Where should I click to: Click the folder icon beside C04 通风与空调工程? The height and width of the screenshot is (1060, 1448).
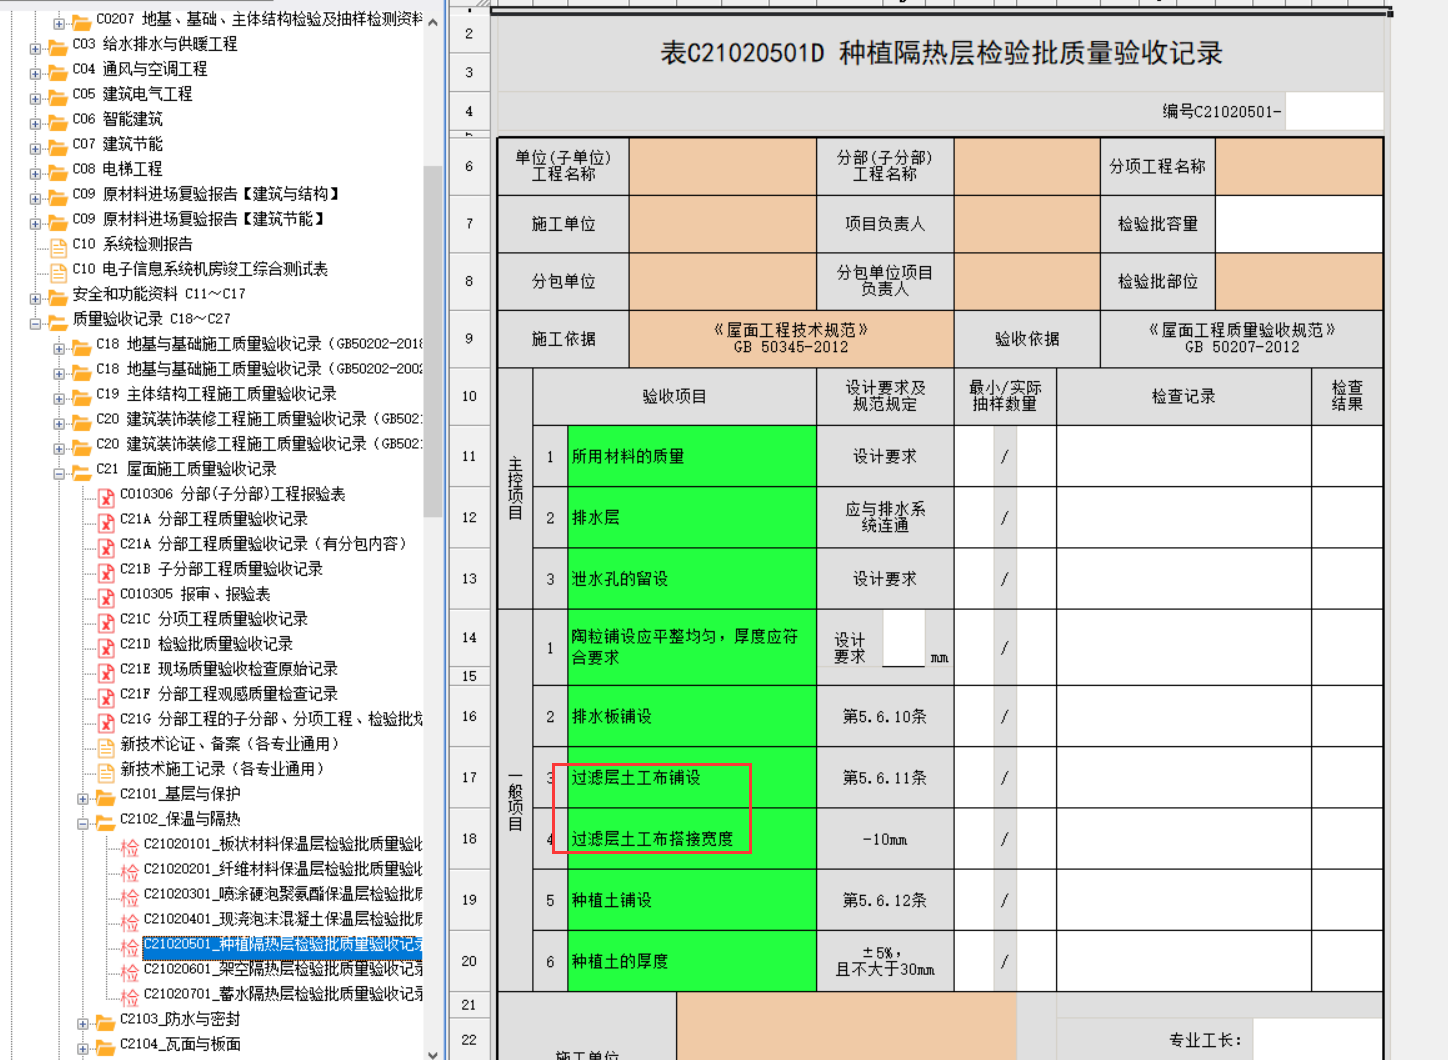[59, 71]
